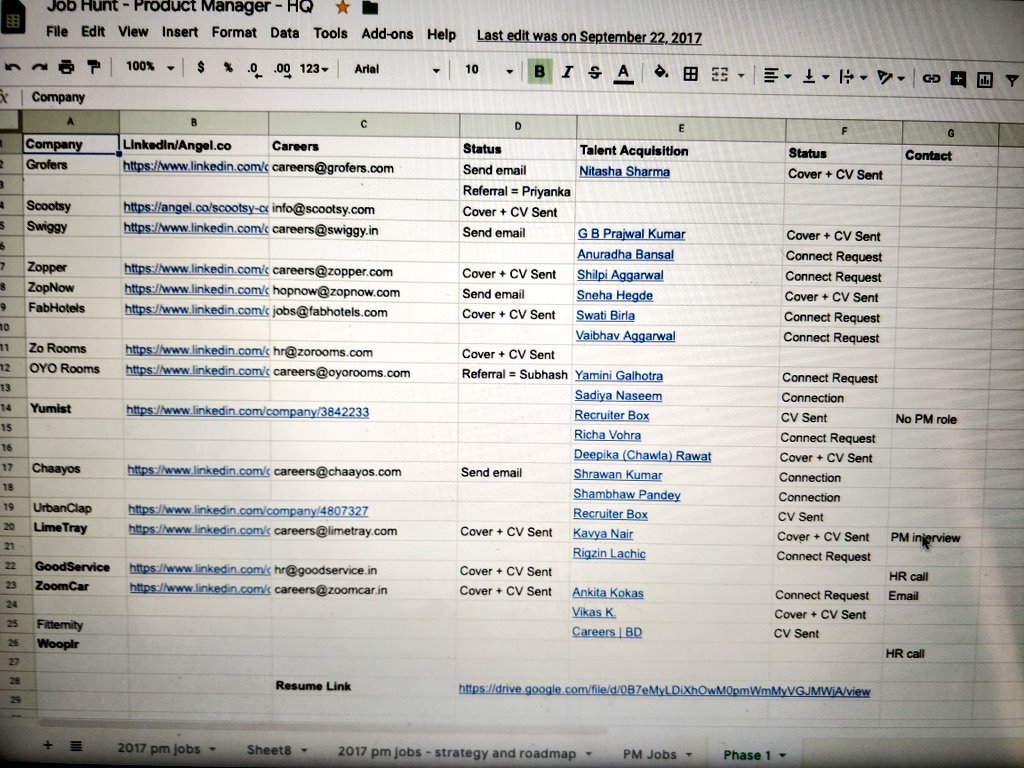1024x768 pixels.
Task: Open the Nitasha Sharma link
Action: (x=624, y=172)
